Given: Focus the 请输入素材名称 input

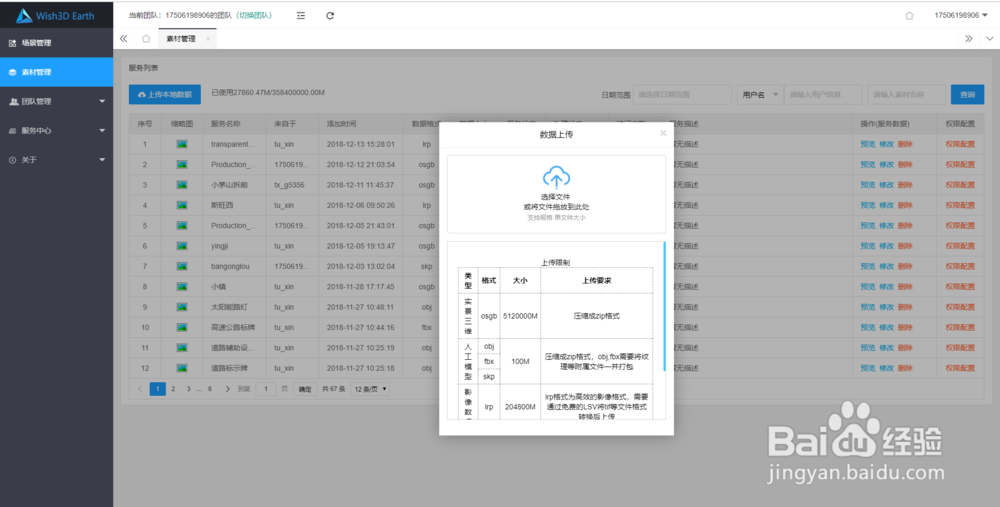Looking at the screenshot, I should 906,94.
